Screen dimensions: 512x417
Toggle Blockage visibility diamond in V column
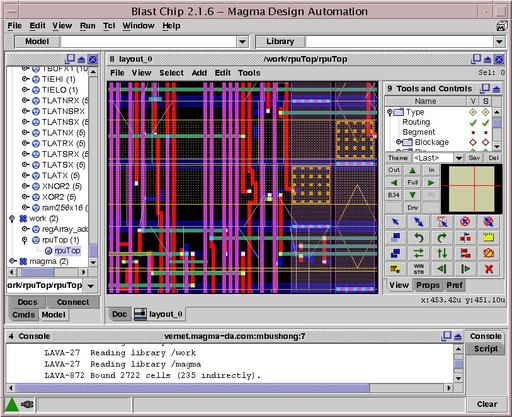[473, 142]
